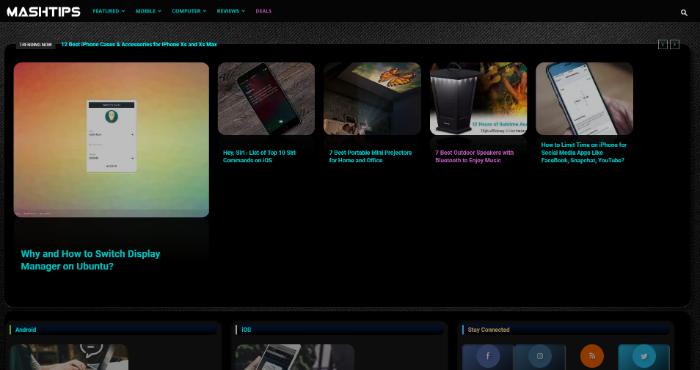
Task: Open trending link about iPhone Xs cases
Action: [x=139, y=44]
